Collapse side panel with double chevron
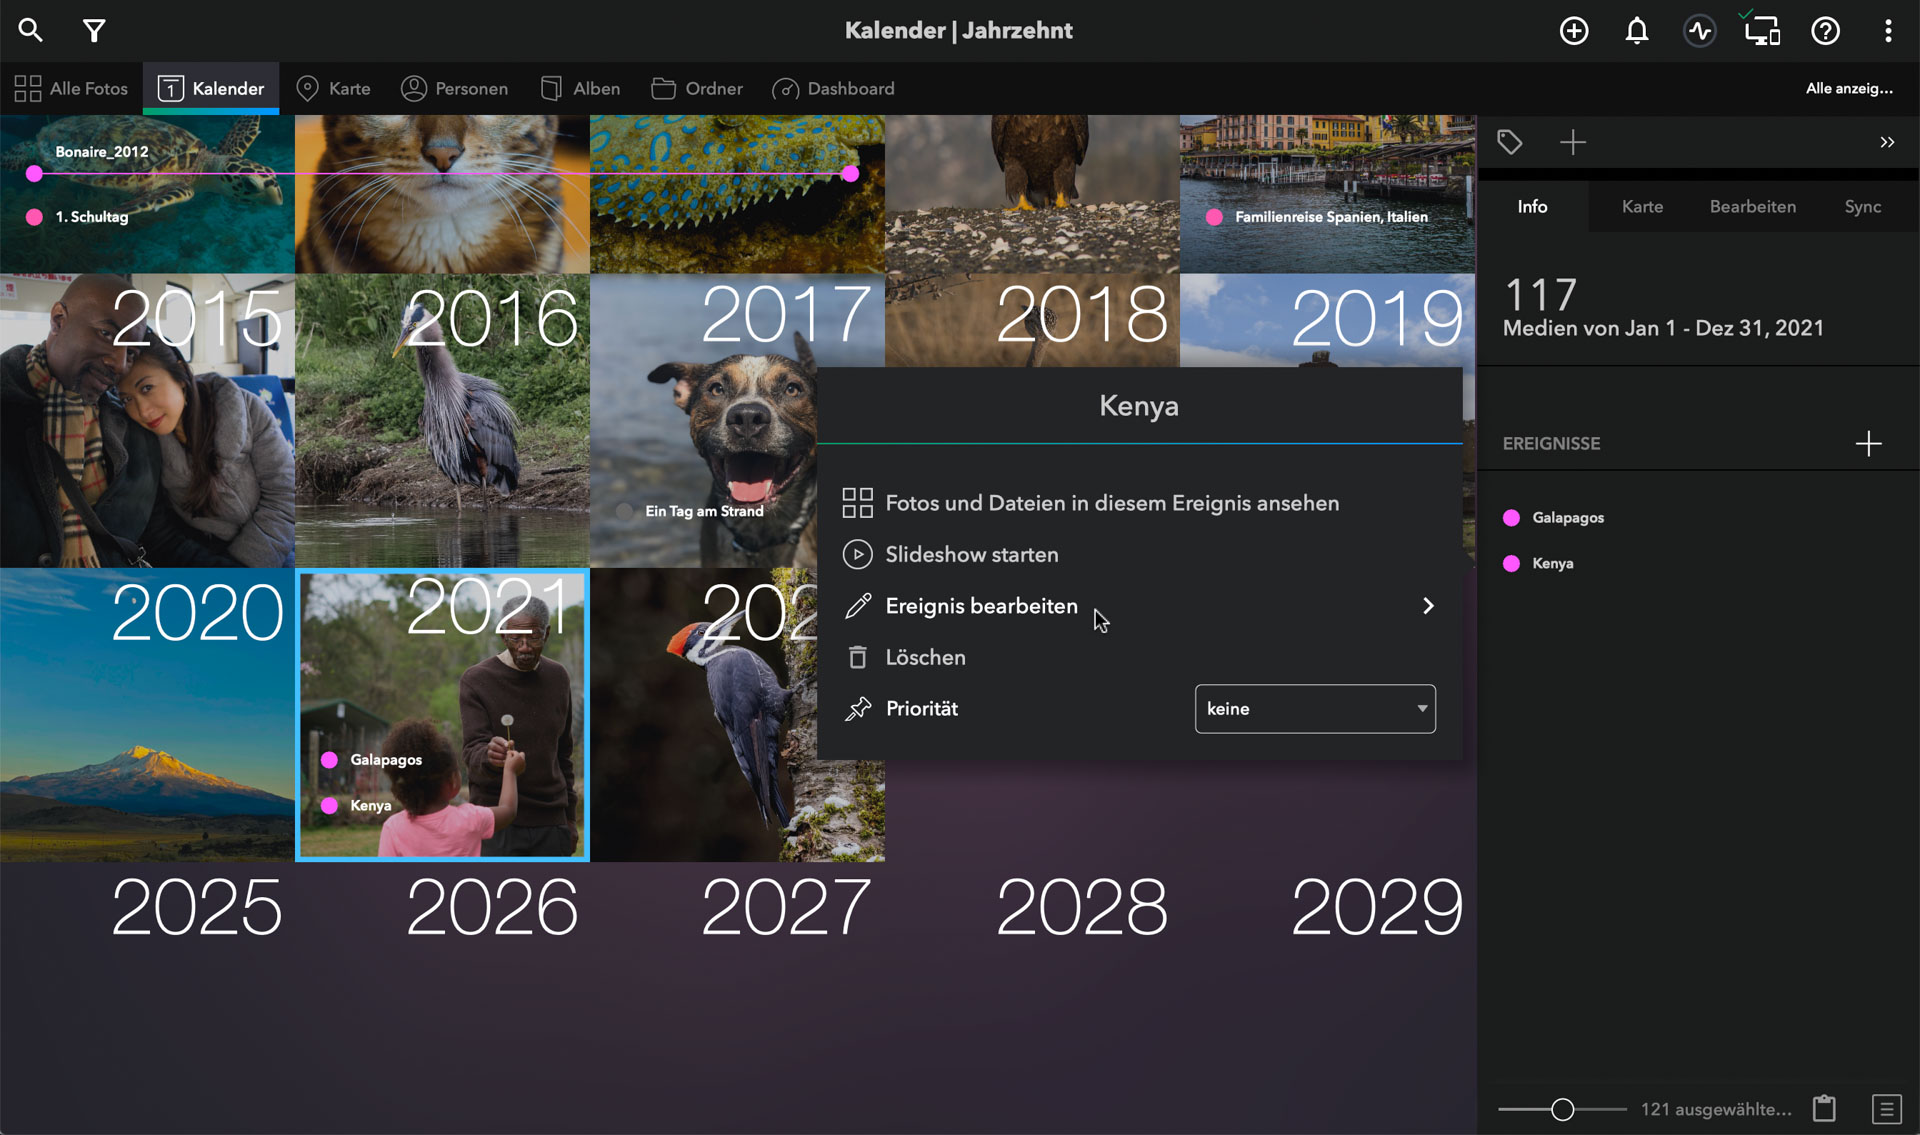The width and height of the screenshot is (1920, 1135). (1887, 142)
